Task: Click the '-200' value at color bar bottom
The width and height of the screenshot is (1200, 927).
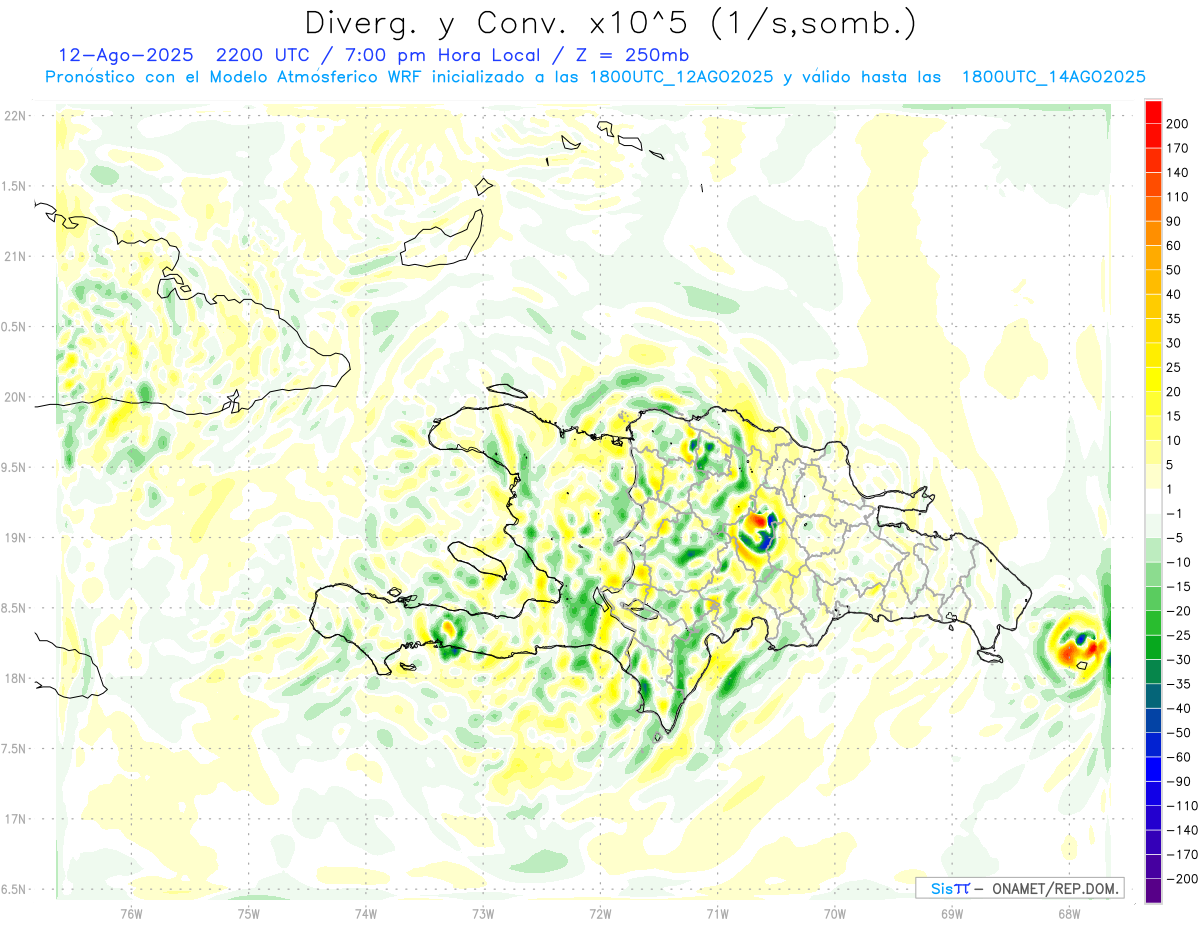Action: [1182, 879]
